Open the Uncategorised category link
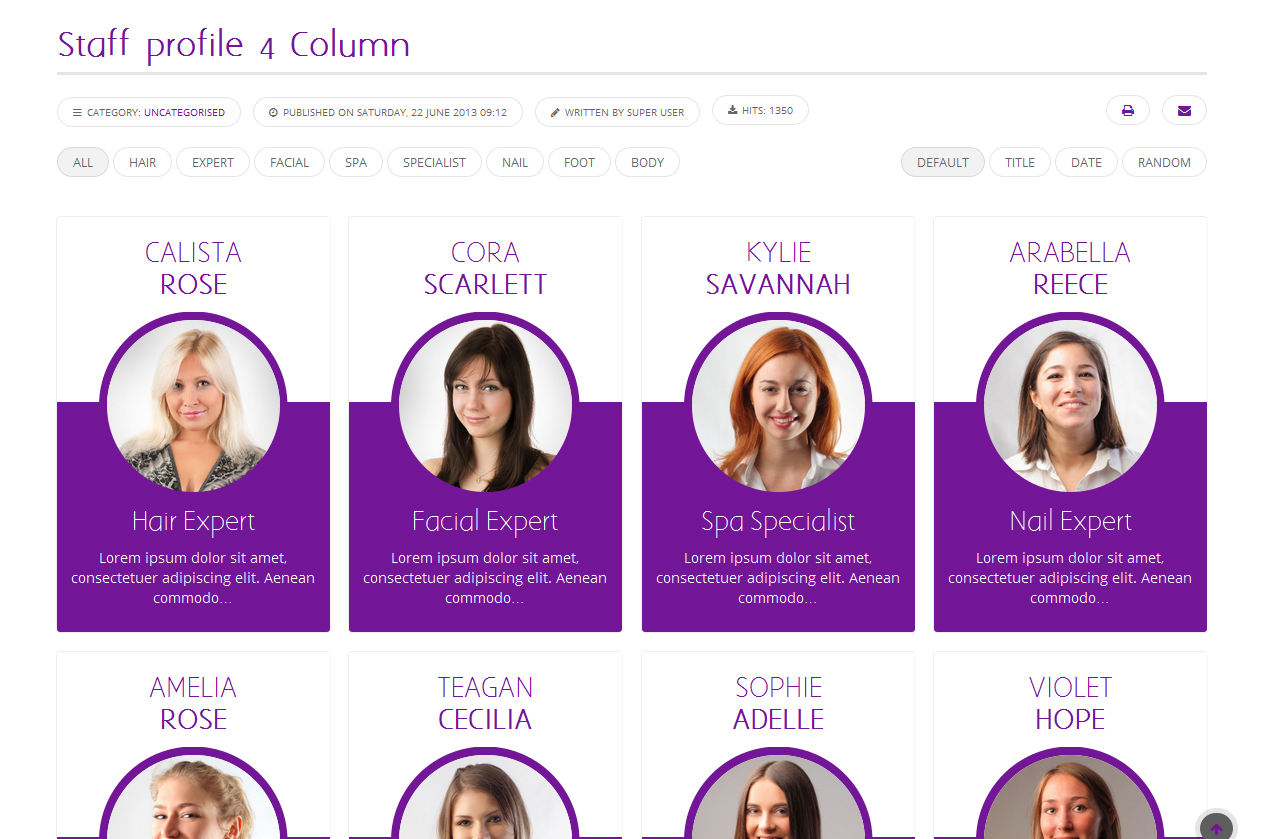Image resolution: width=1261 pixels, height=839 pixels. pos(184,113)
